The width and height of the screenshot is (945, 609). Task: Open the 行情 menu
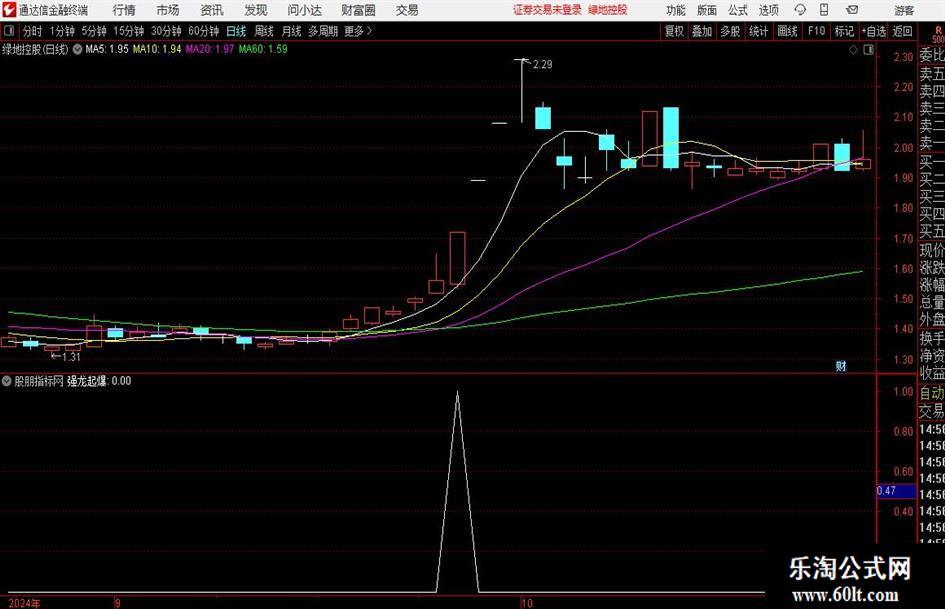(124, 10)
